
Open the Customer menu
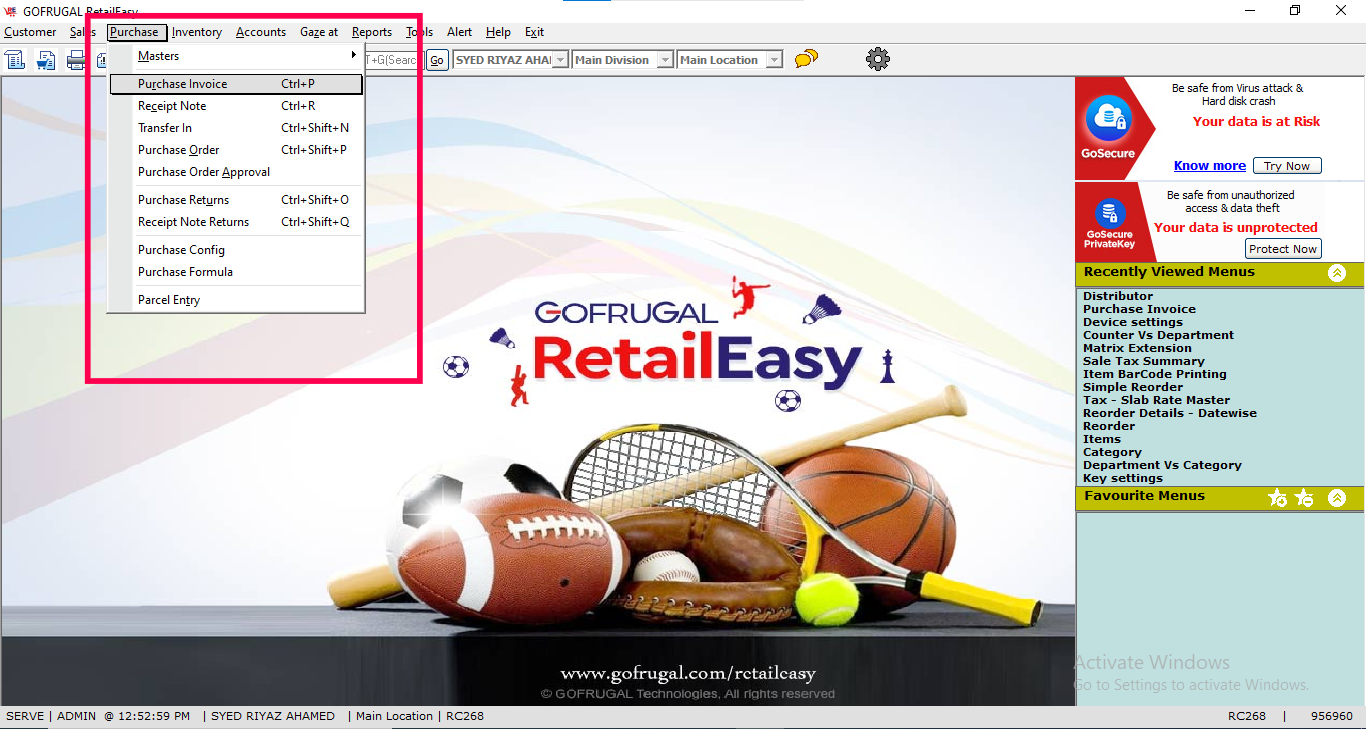coord(30,32)
